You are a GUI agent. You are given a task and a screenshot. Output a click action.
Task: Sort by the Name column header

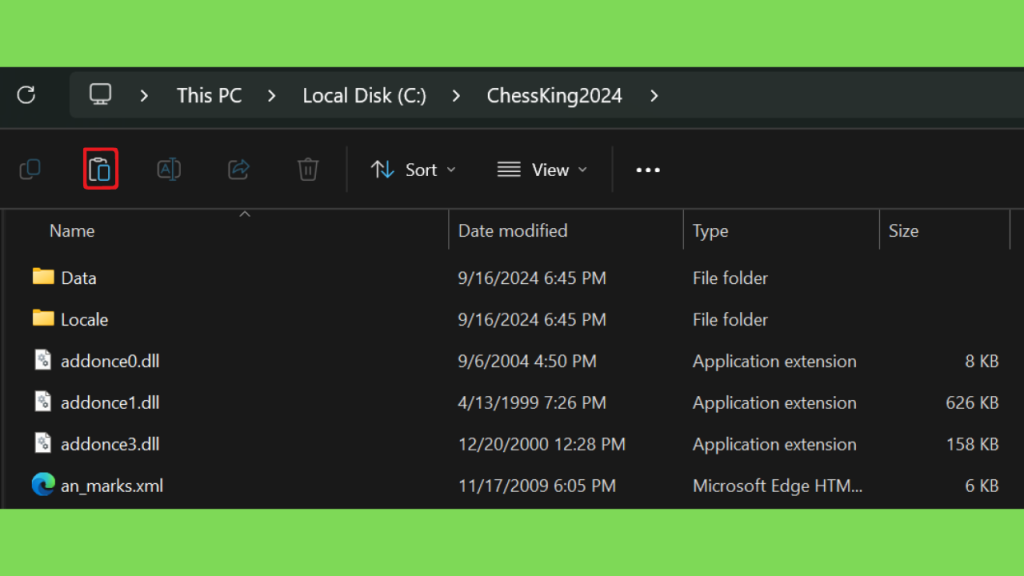[x=72, y=231]
